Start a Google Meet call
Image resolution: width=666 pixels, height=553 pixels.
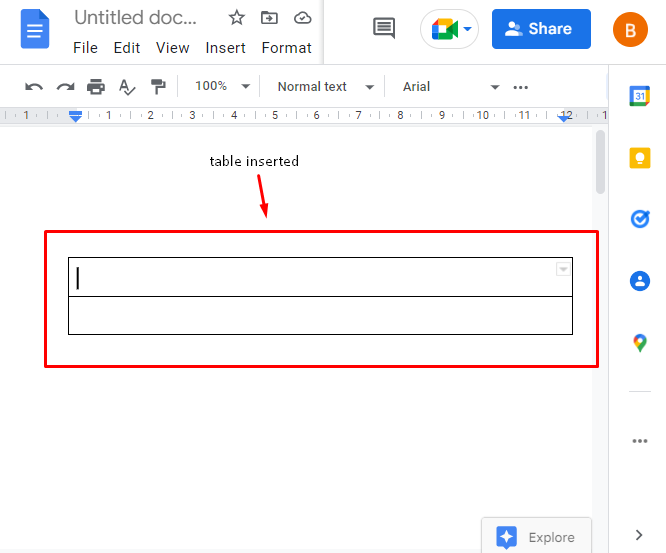[449, 29]
